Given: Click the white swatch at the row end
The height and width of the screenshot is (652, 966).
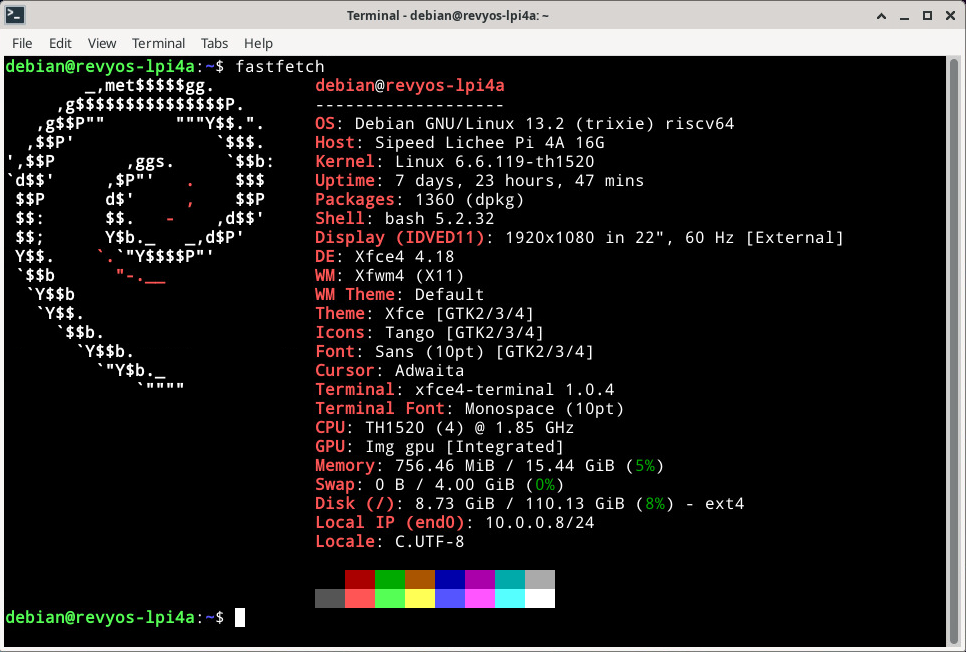Looking at the screenshot, I should (x=538, y=597).
